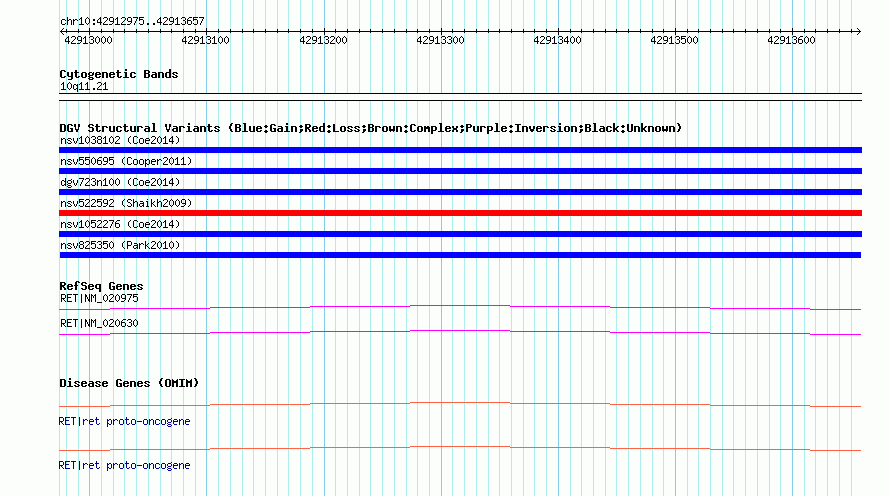Screen dimensions: 890x496
Task: Click the magenta RET|NM_020630 gene line
Action: 460,332
